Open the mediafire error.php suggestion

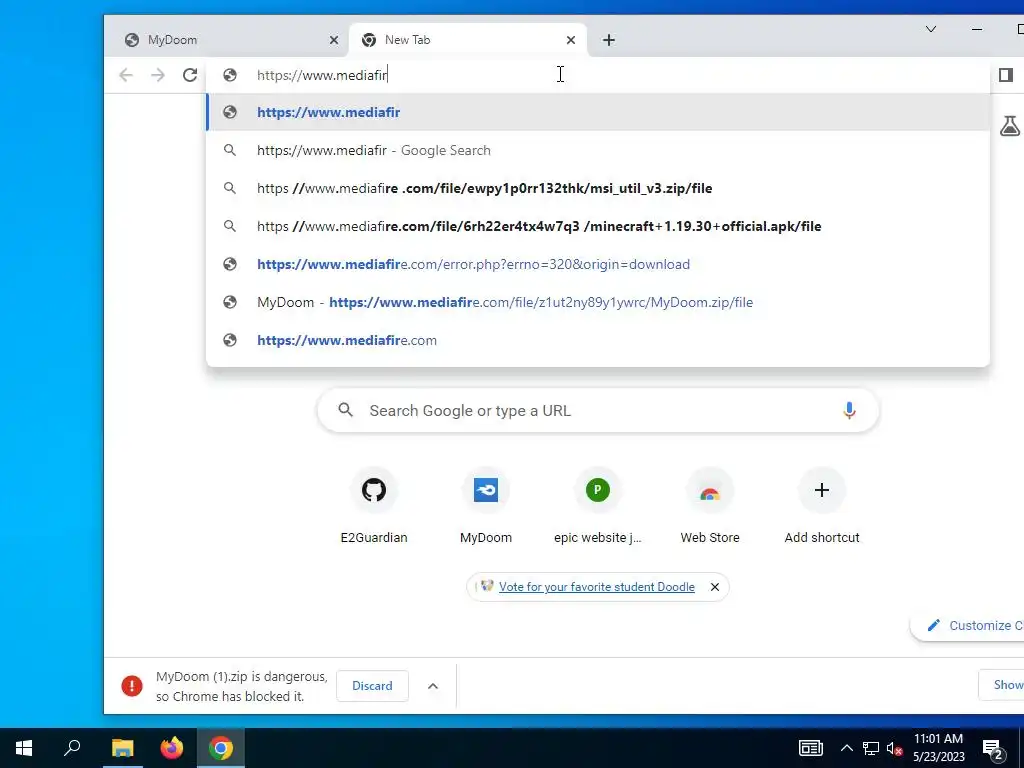tap(598, 264)
